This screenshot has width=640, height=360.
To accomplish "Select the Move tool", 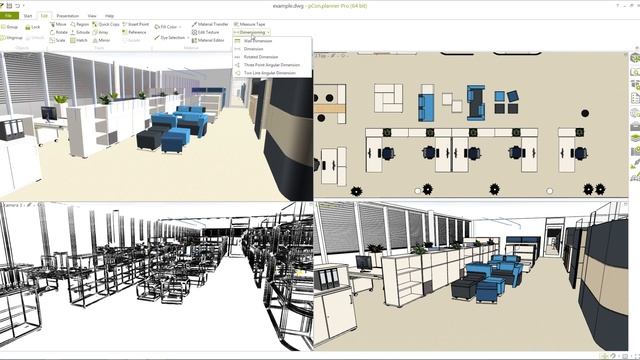I will pyautogui.click(x=58, y=24).
